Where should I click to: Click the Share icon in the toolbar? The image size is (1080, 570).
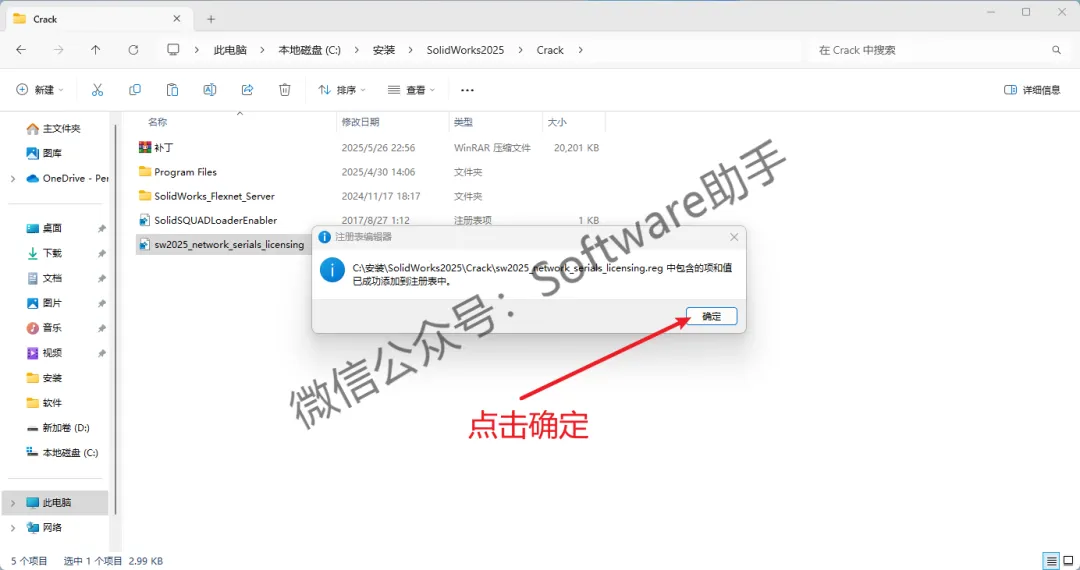tap(247, 89)
